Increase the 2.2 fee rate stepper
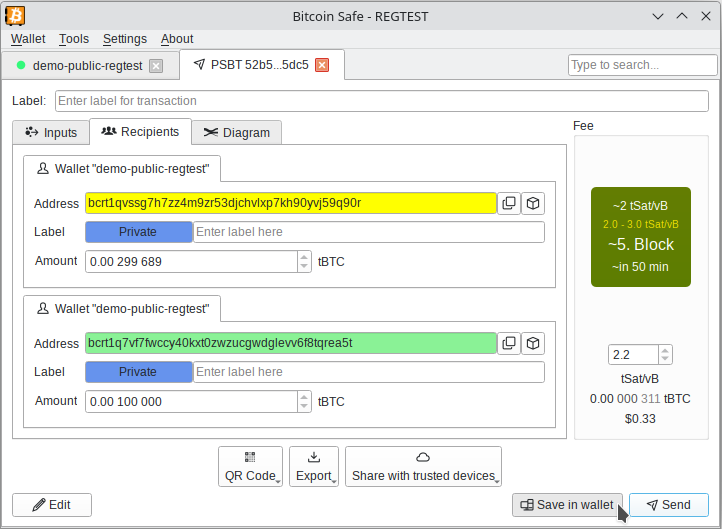Viewport: 722px width, 529px height. (x=665, y=350)
